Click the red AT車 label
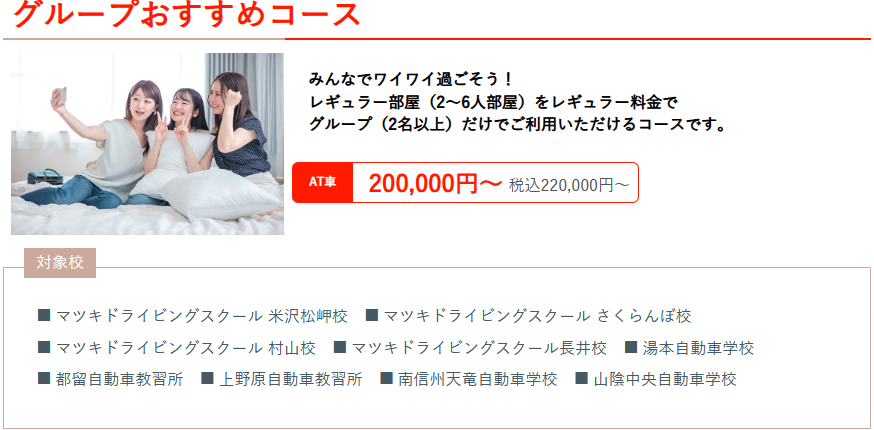Image resolution: width=874 pixels, height=430 pixels. click(323, 182)
